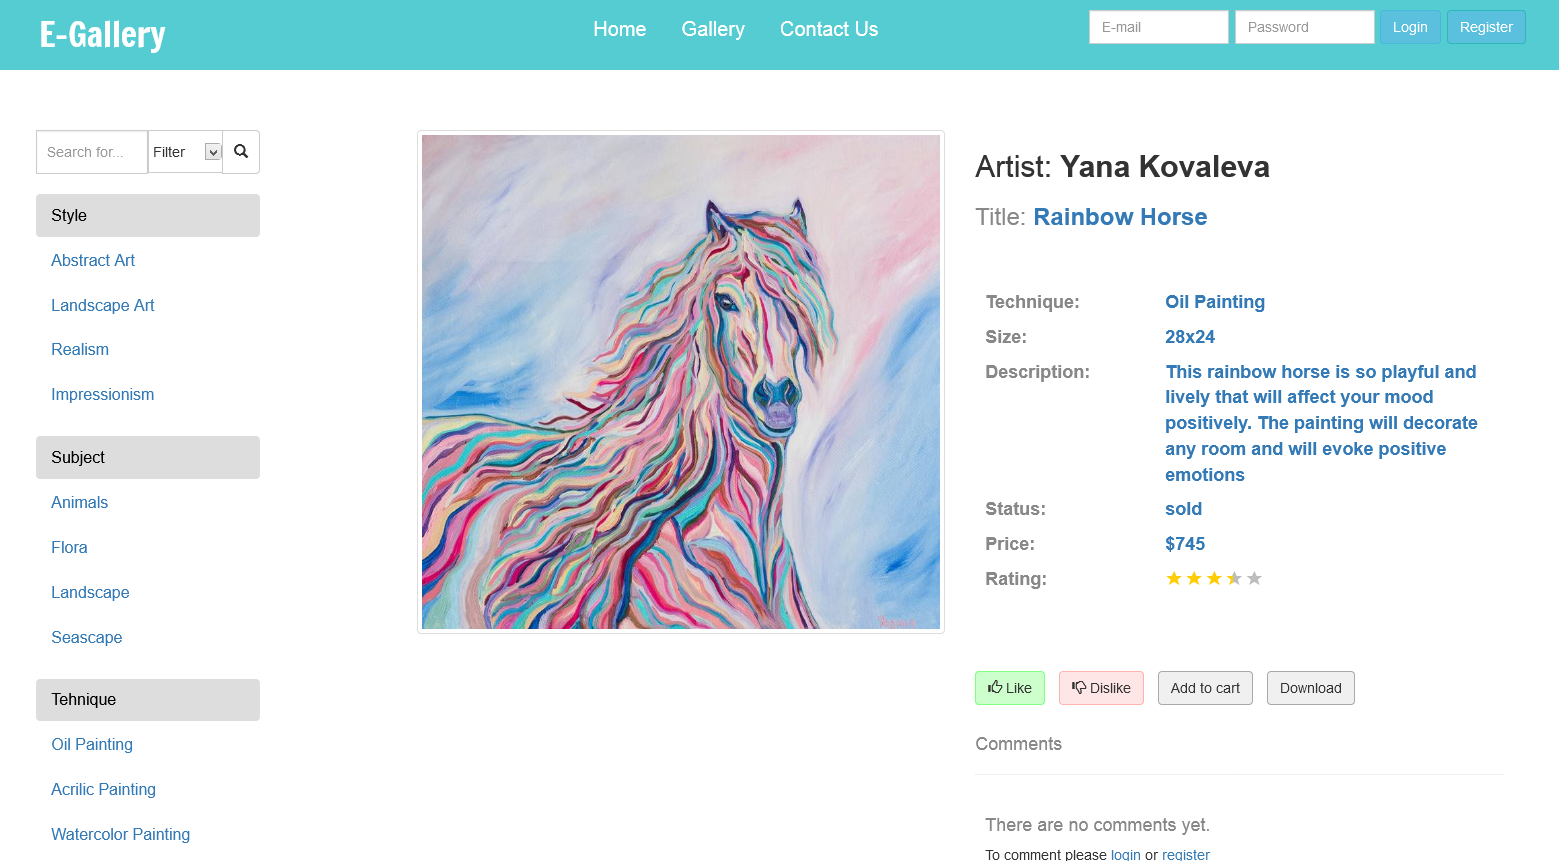
Task: Click the Register button in header
Action: pyautogui.click(x=1486, y=27)
